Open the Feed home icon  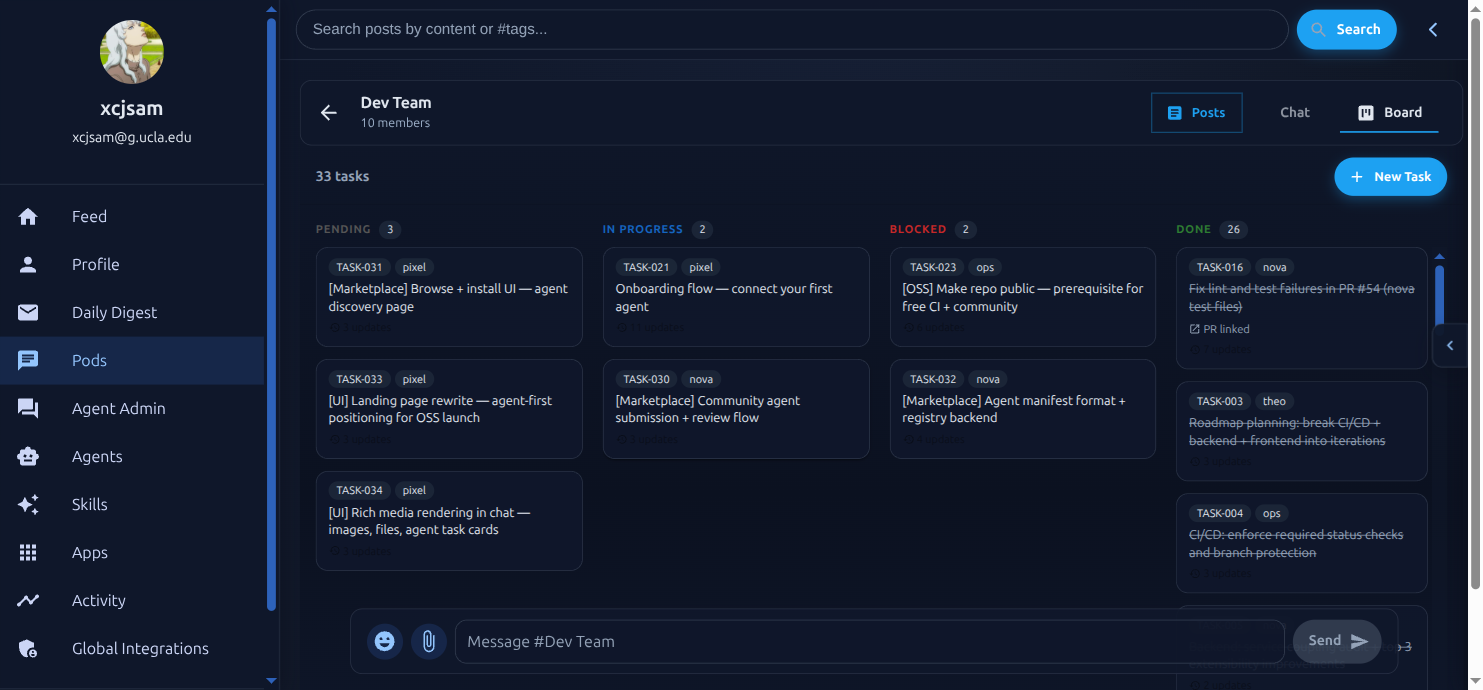click(28, 217)
